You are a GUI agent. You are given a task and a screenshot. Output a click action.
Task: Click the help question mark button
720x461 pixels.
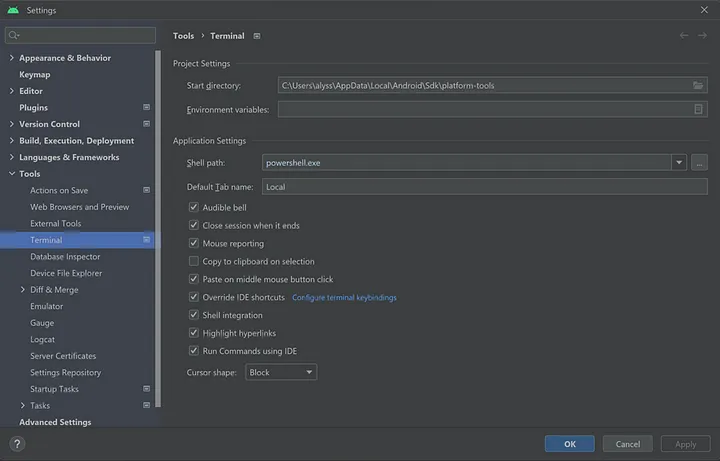pos(17,444)
